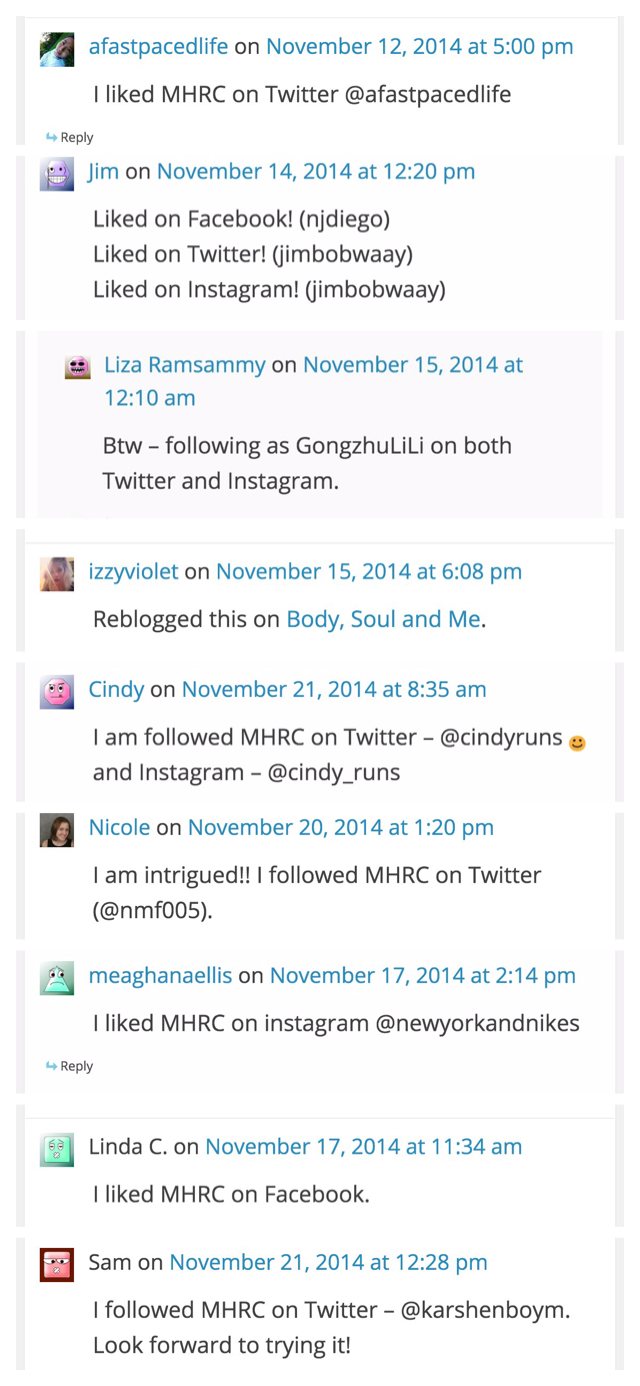Click Linda C.'s green square avatar
The width and height of the screenshot is (640, 1386).
click(x=57, y=1149)
